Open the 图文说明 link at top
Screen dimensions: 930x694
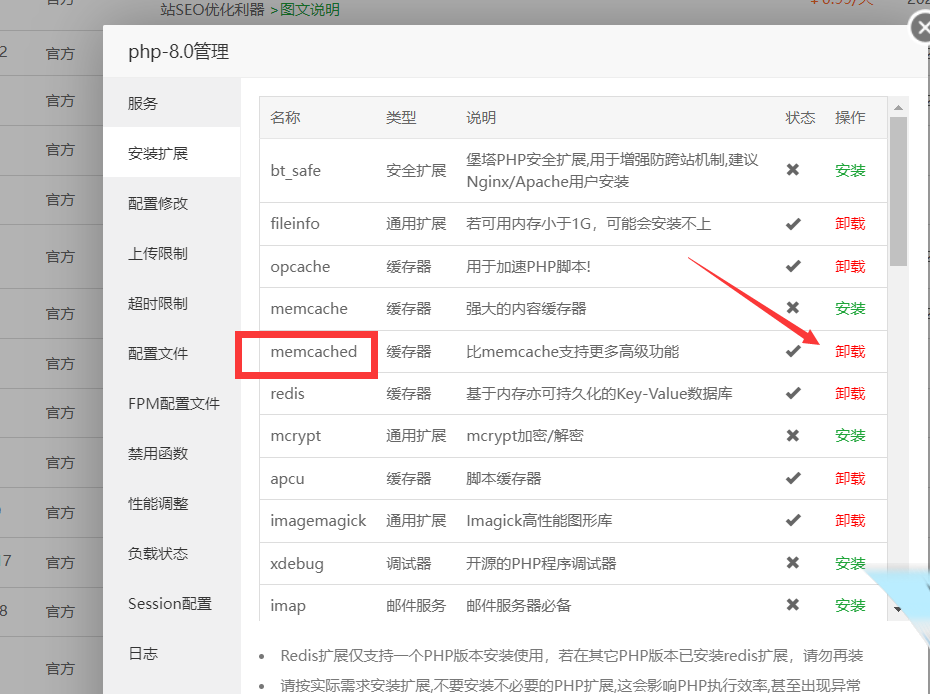[311, 10]
